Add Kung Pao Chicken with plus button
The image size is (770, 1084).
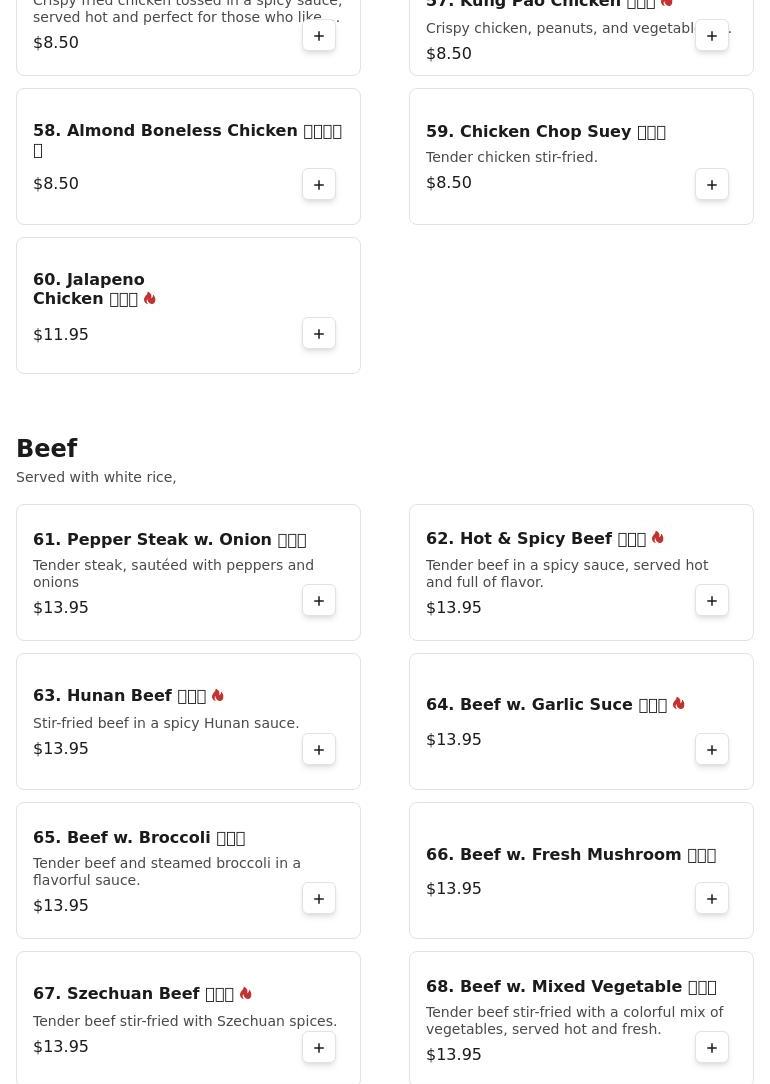point(712,35)
